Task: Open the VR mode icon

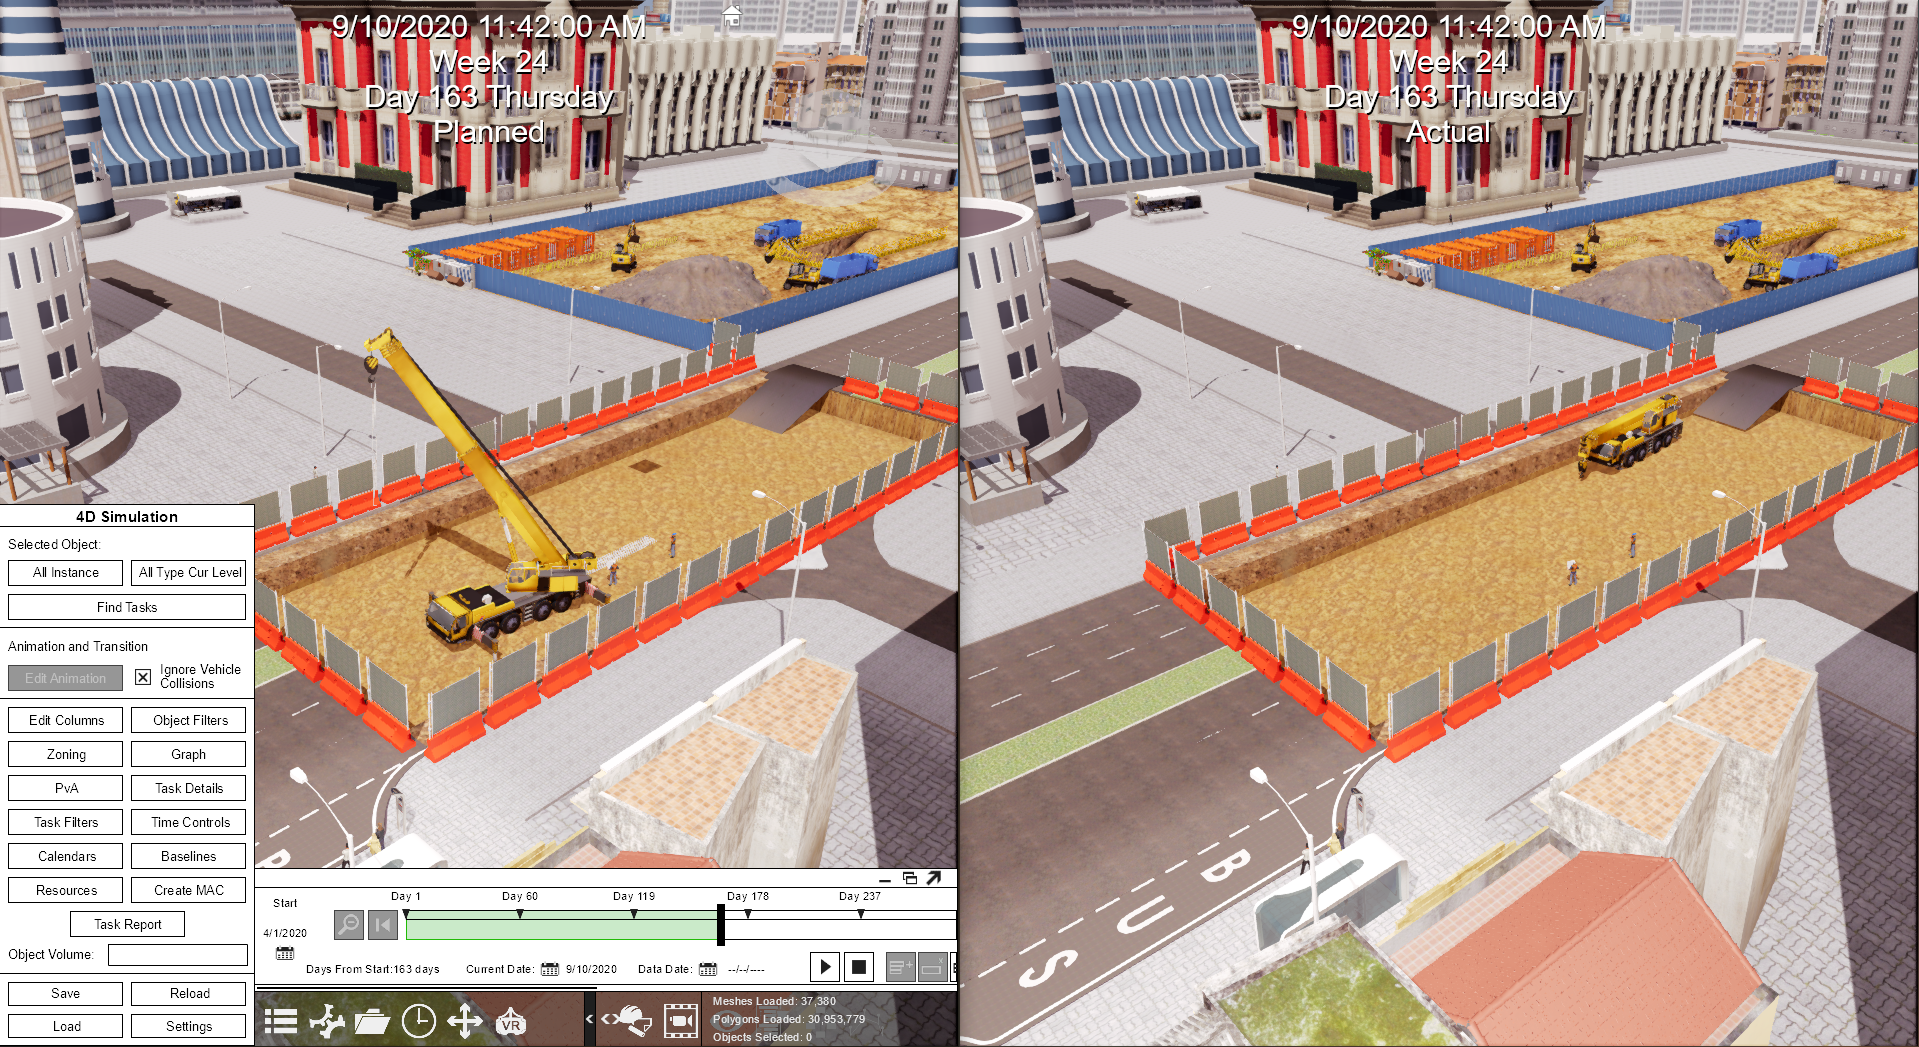Action: click(511, 1021)
